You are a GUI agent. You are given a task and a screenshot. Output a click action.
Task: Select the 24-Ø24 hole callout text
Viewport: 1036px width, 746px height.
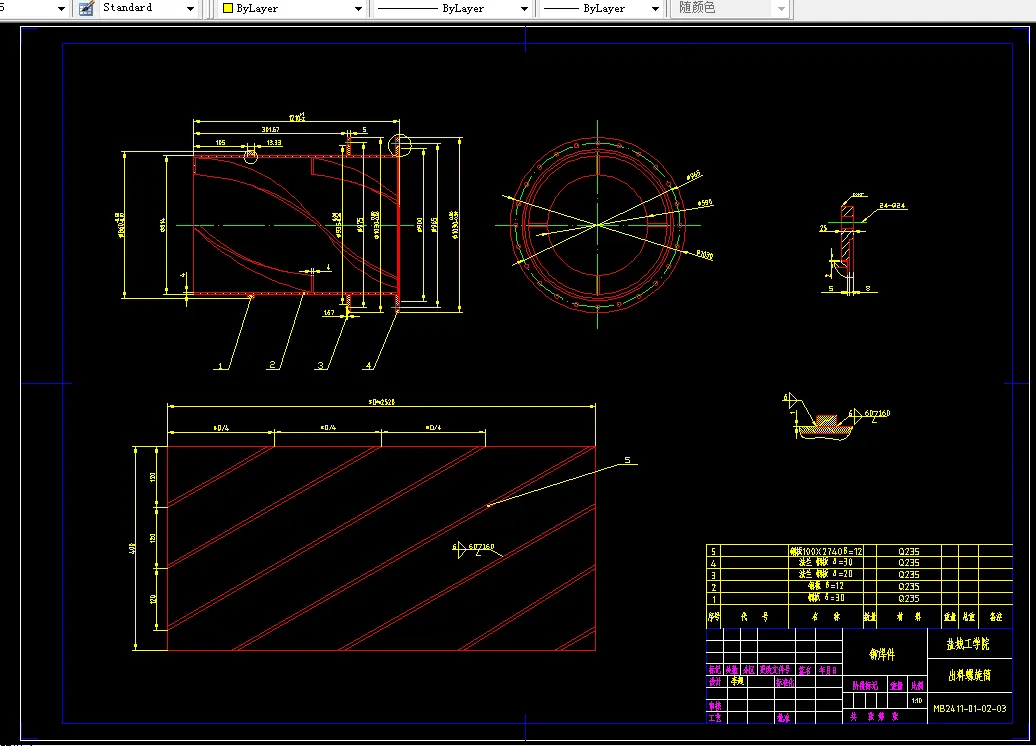[x=893, y=205]
